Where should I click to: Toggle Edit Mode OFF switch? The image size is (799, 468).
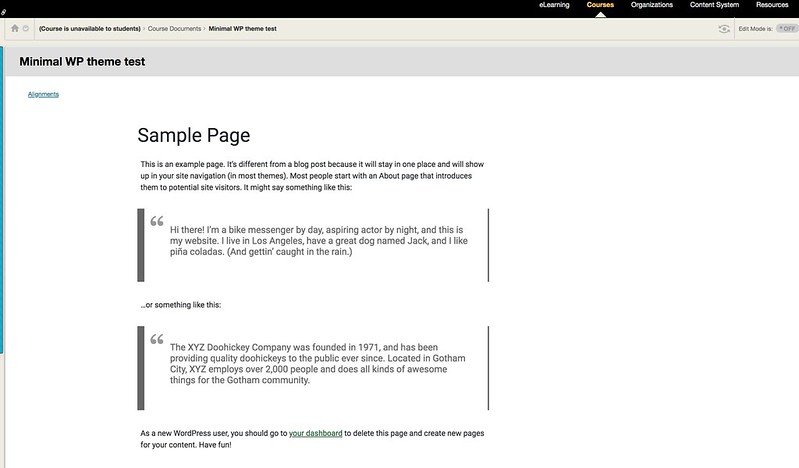pyautogui.click(x=787, y=29)
